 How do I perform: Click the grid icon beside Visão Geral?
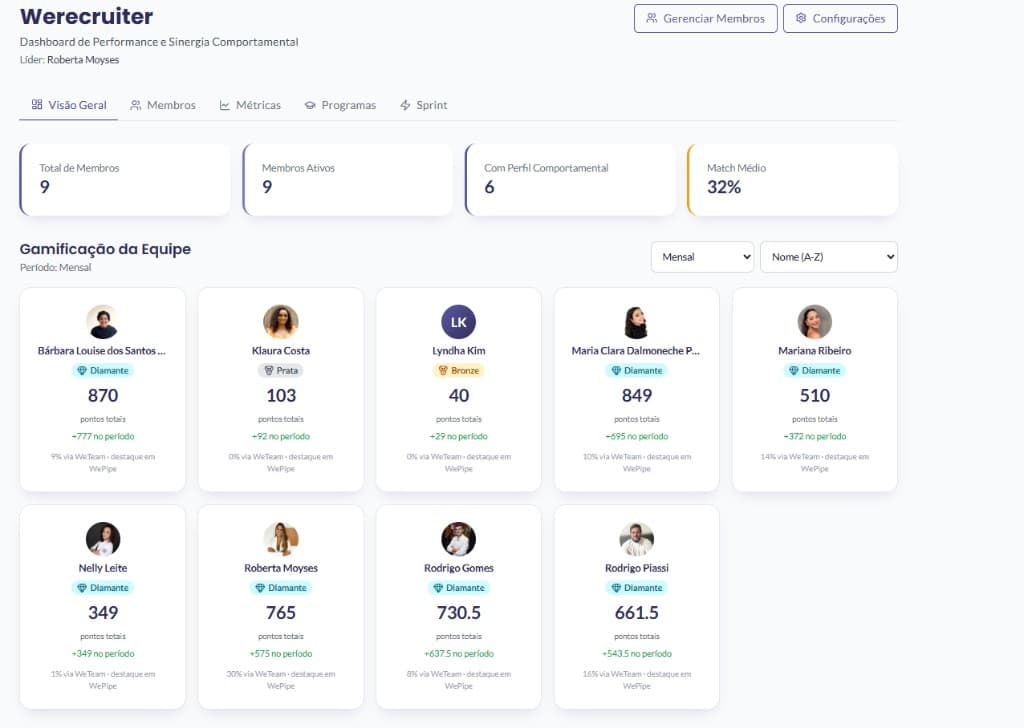click(37, 104)
